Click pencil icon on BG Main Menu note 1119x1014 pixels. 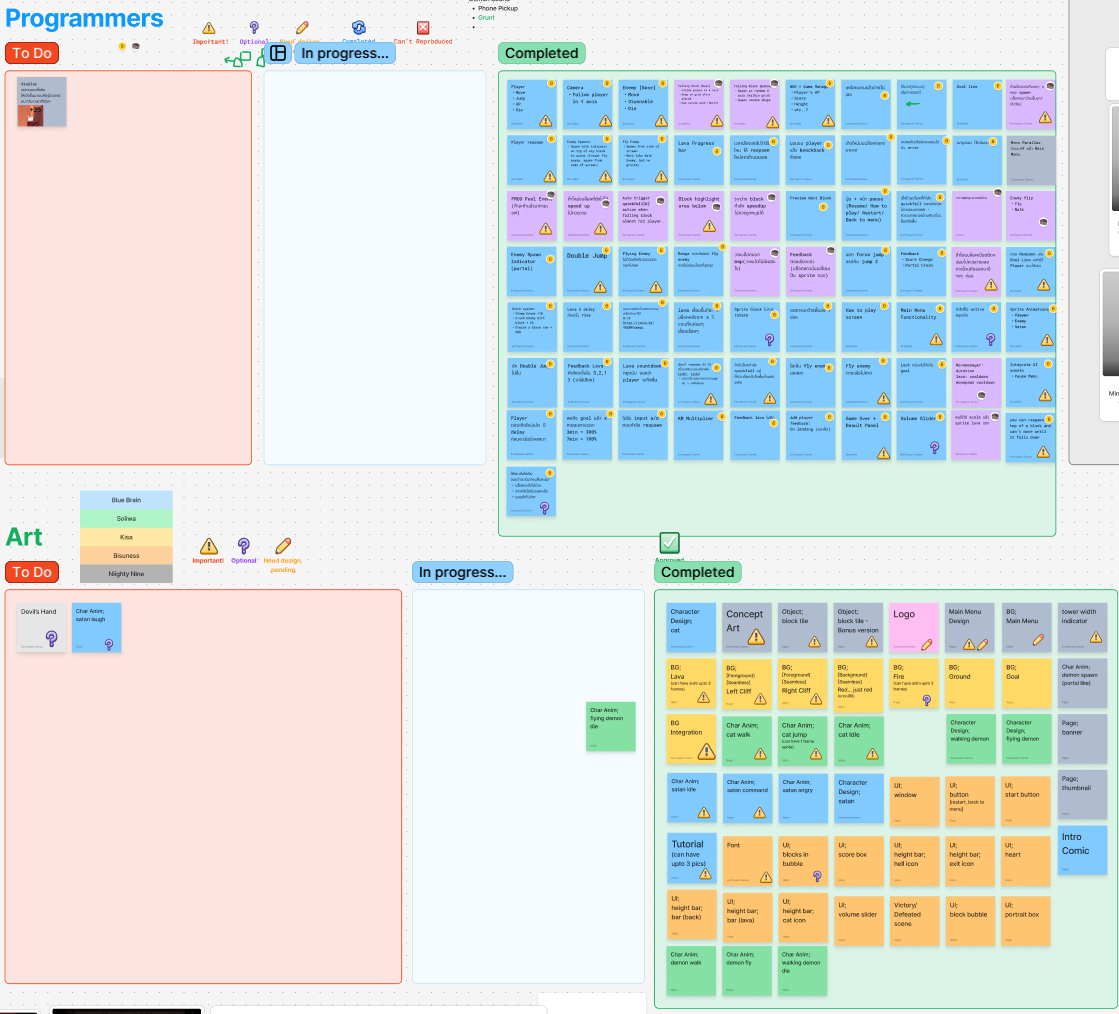[1038, 640]
